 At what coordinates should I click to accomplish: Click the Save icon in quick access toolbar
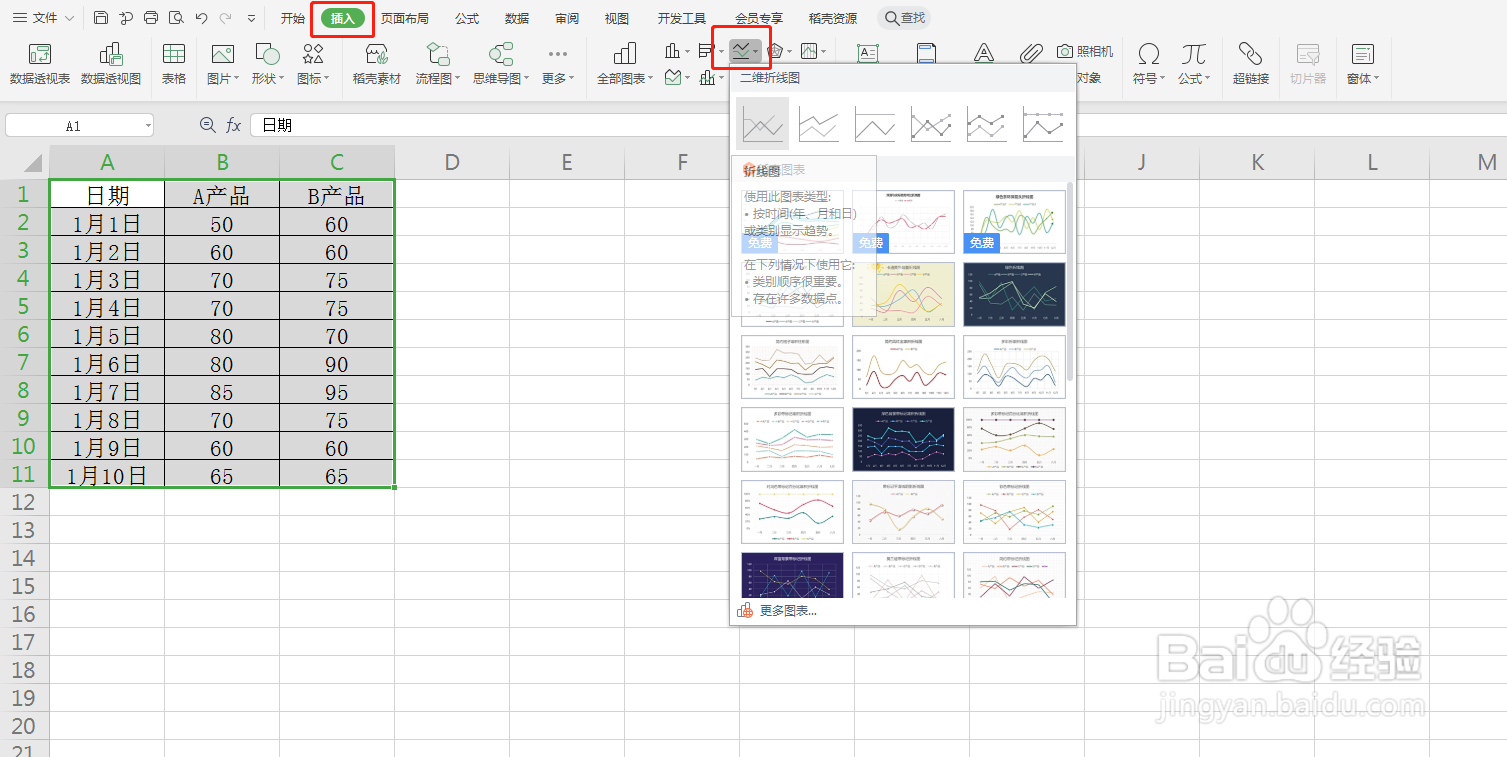101,18
